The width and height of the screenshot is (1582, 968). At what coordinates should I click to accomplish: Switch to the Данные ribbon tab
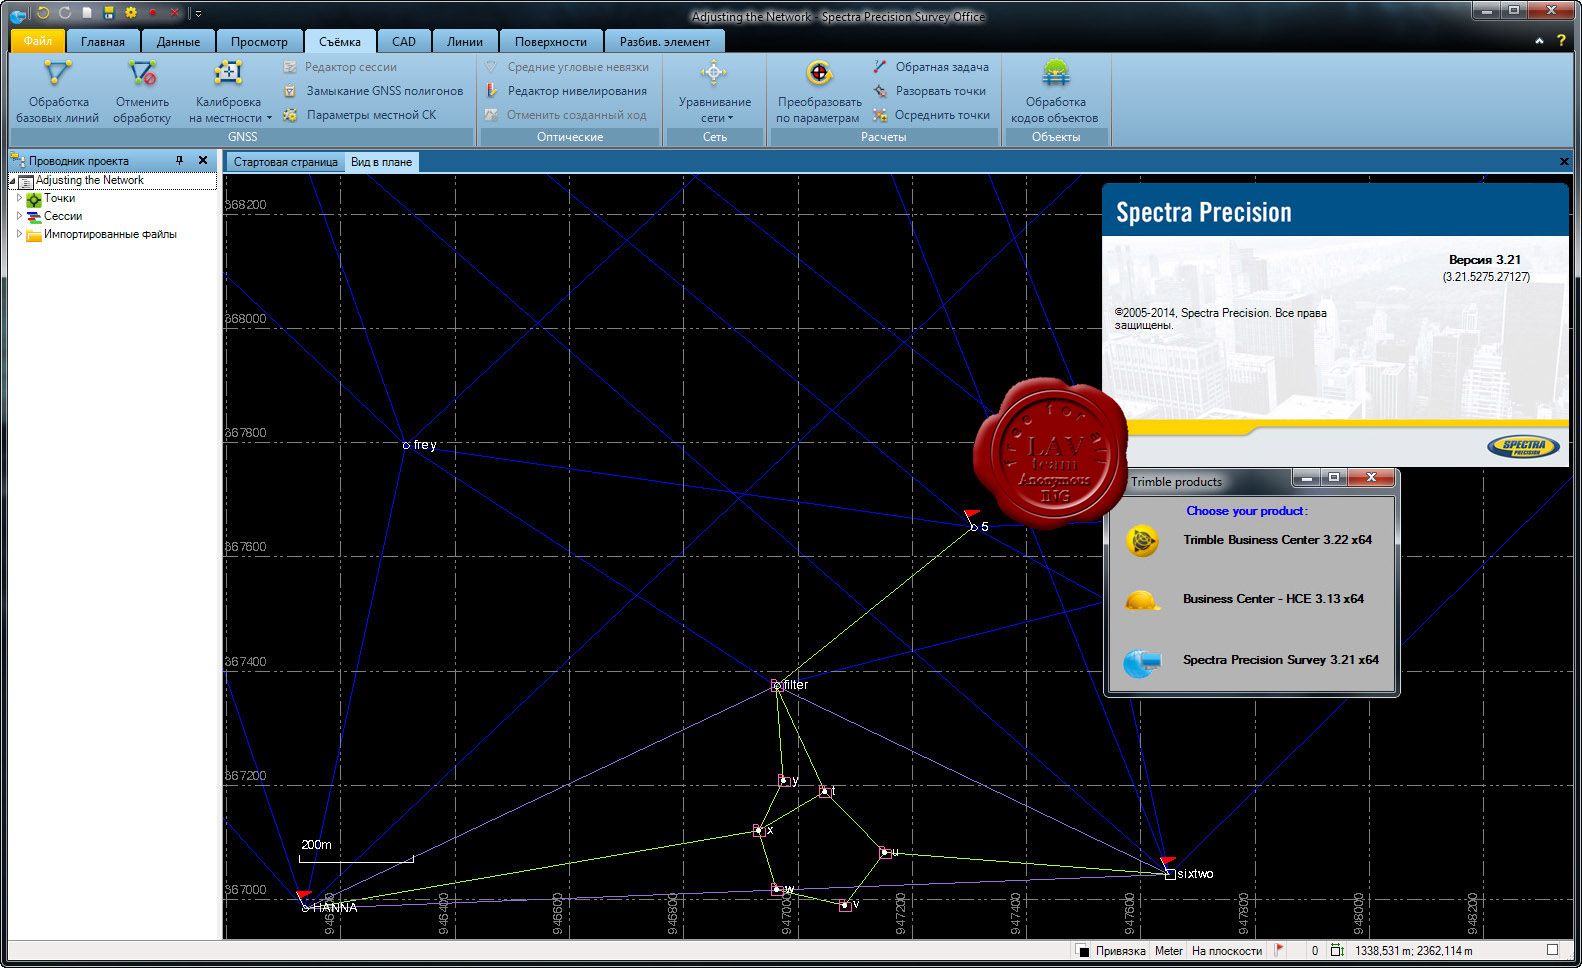[178, 42]
